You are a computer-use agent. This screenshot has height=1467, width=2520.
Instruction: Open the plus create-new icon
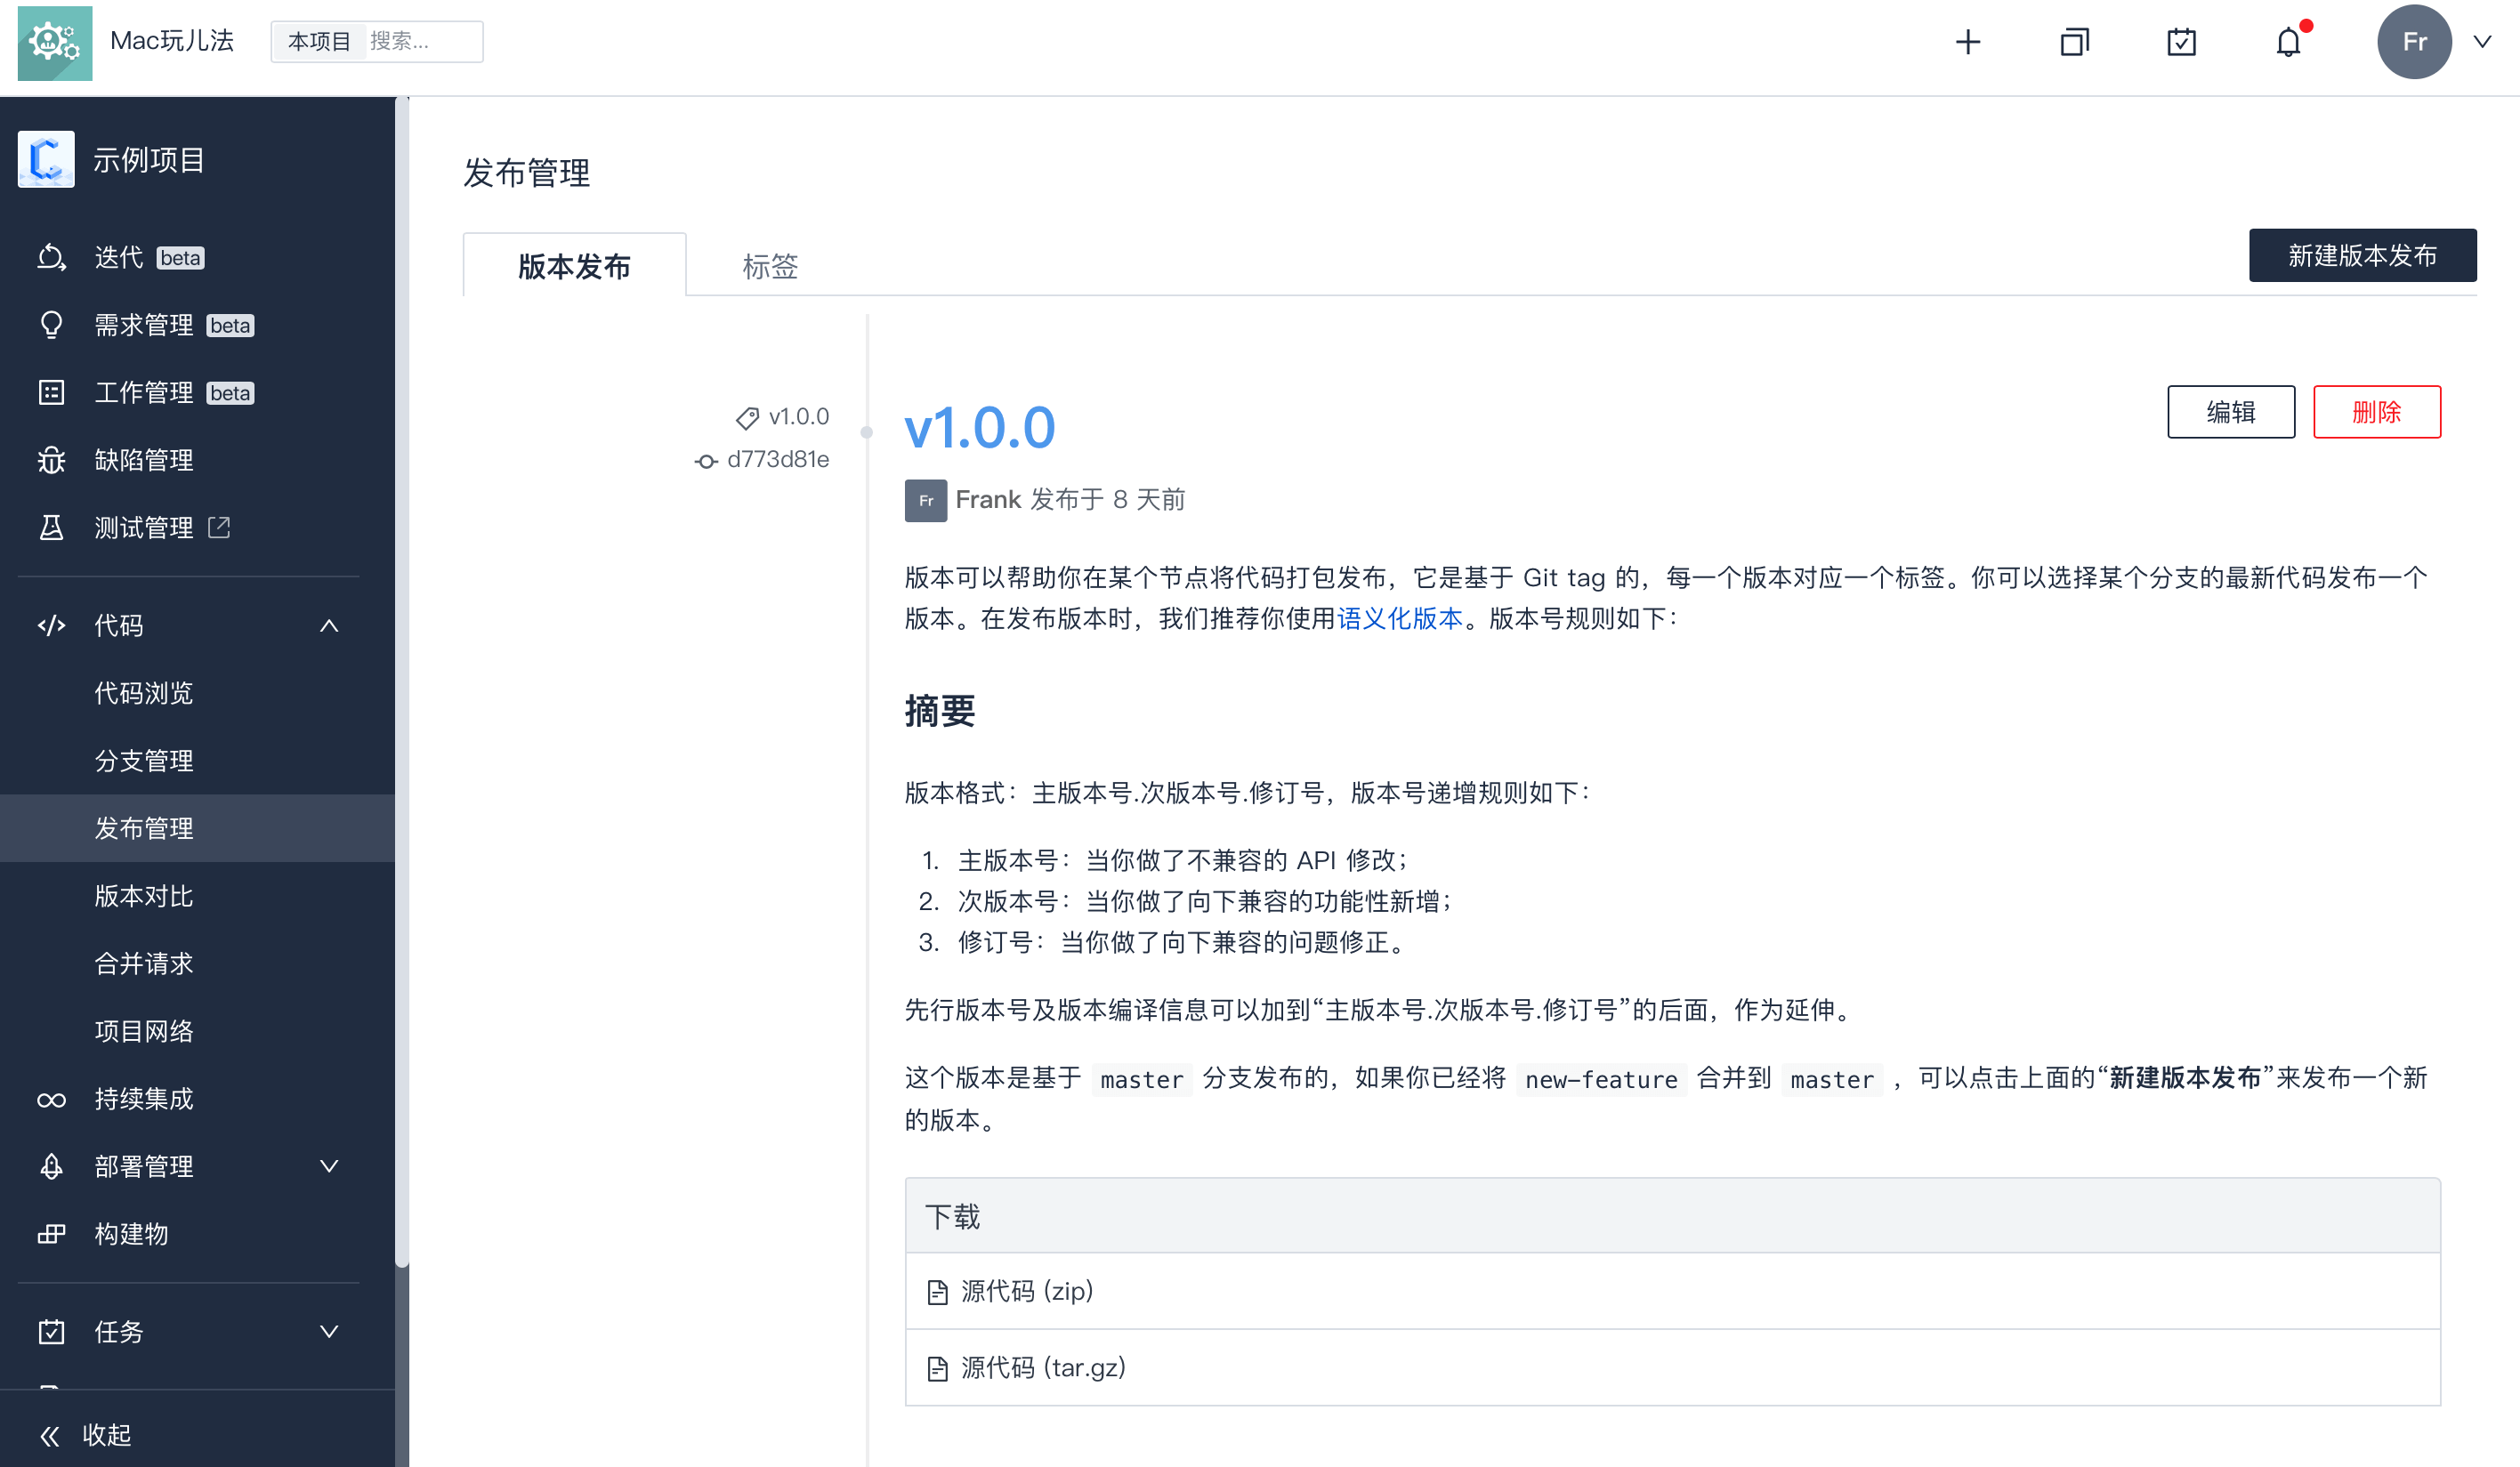click(x=1967, y=42)
